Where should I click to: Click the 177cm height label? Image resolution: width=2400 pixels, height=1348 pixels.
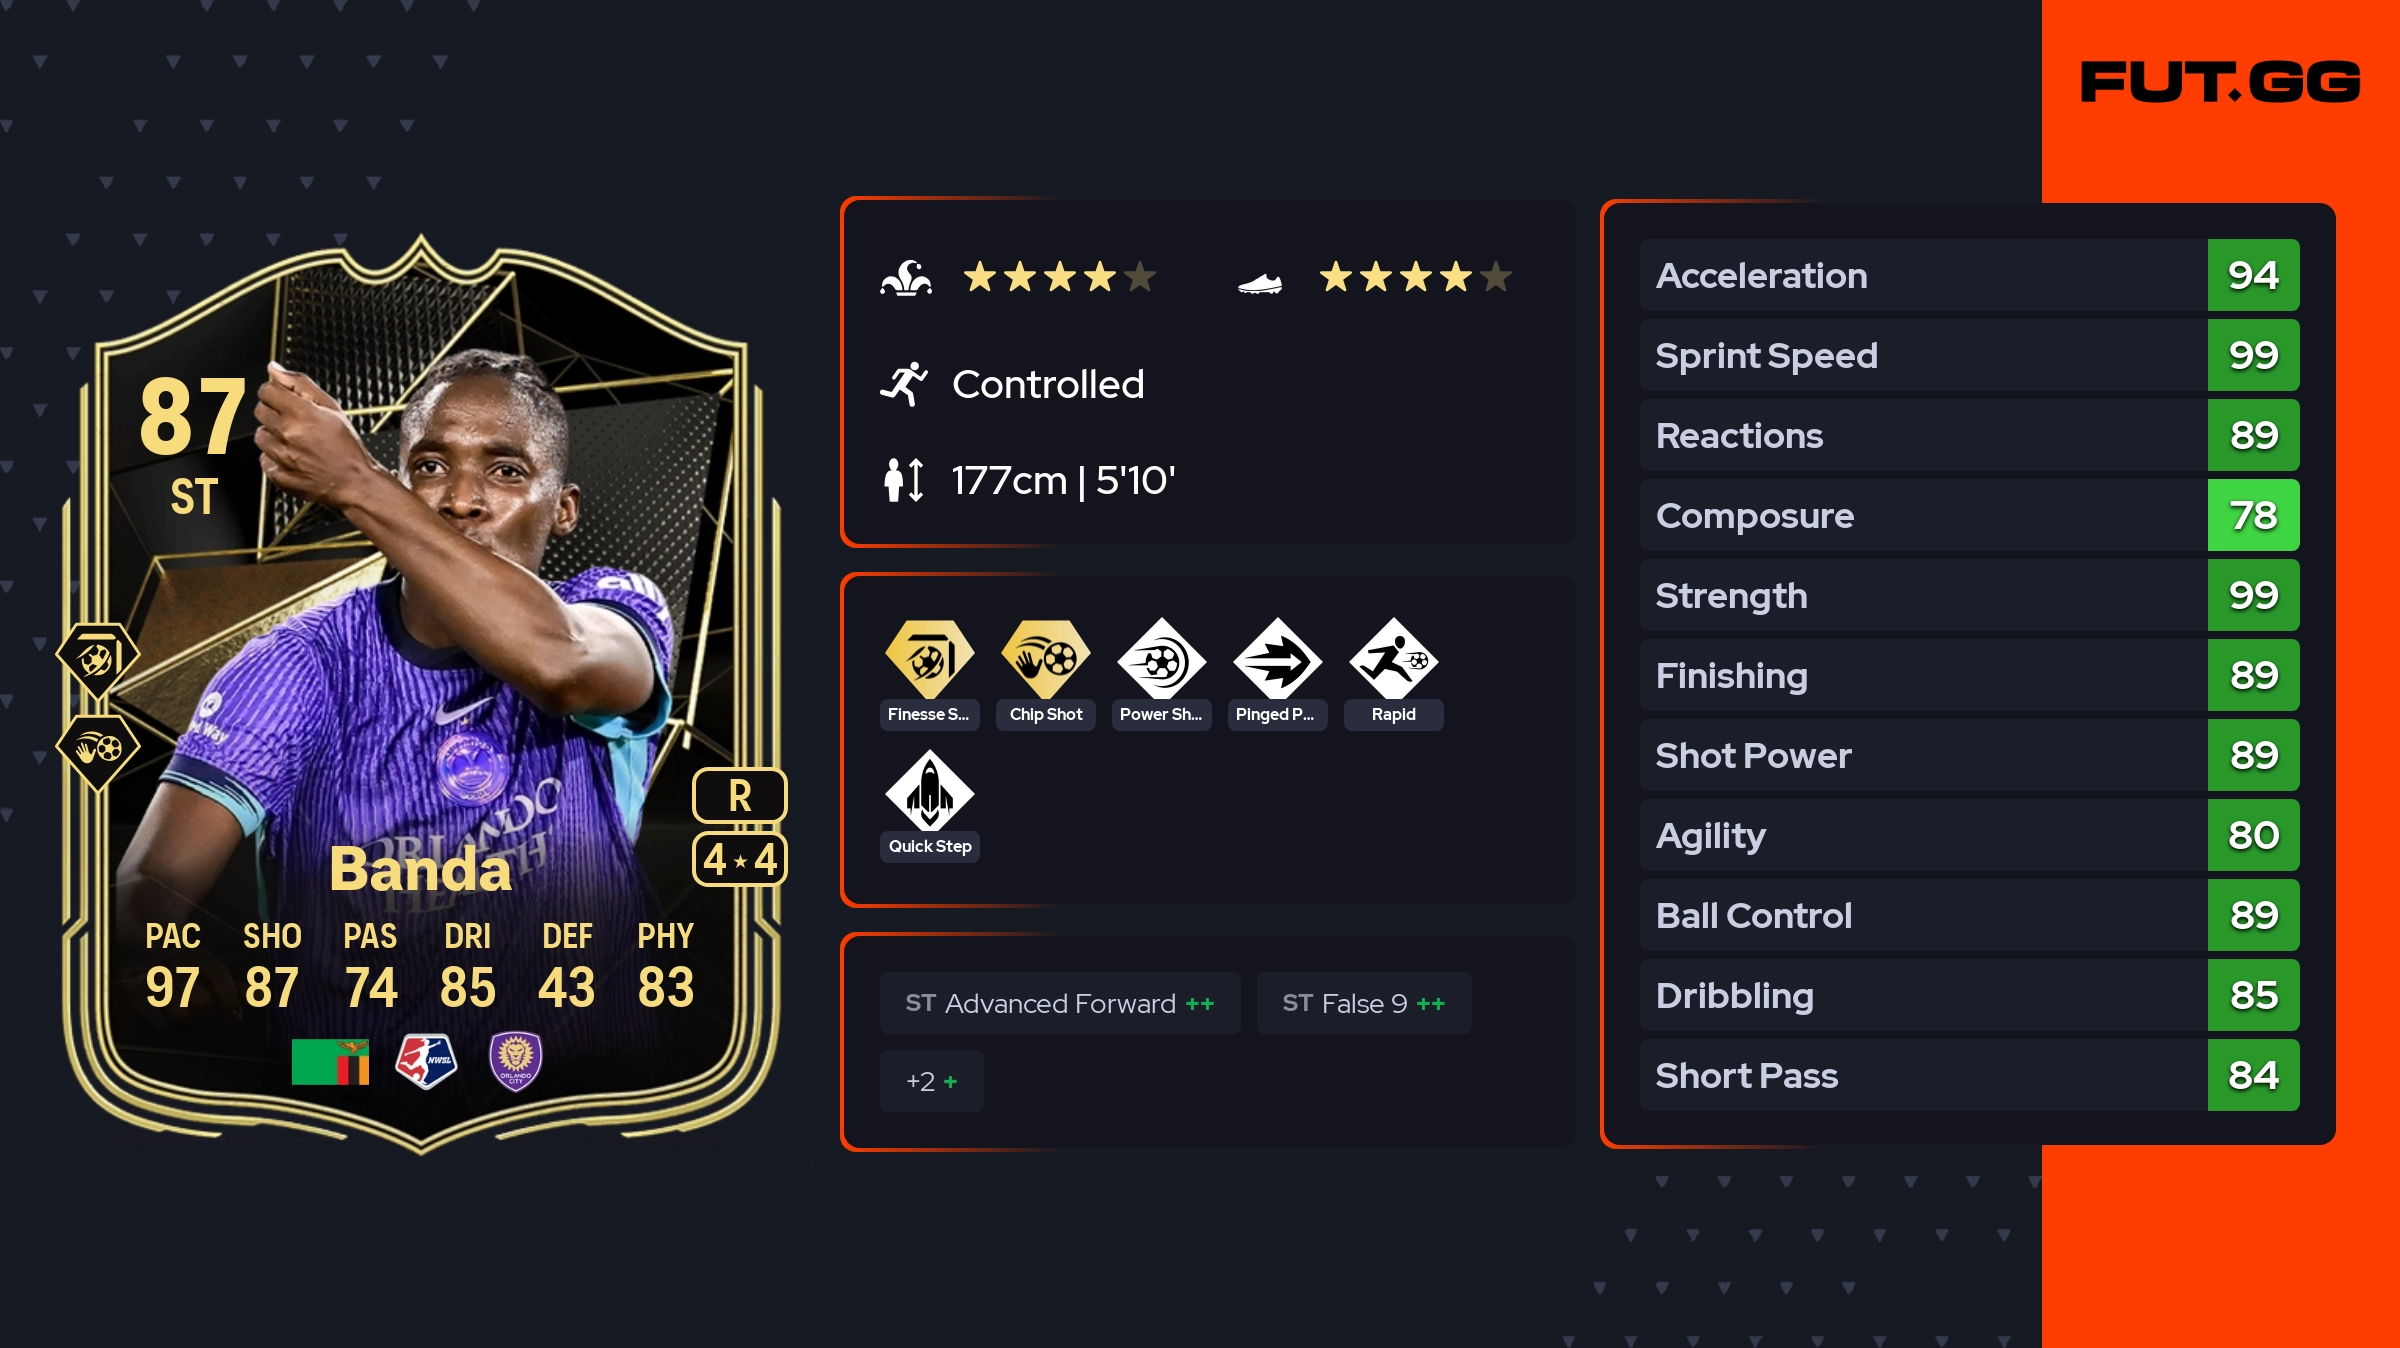(x=1063, y=480)
